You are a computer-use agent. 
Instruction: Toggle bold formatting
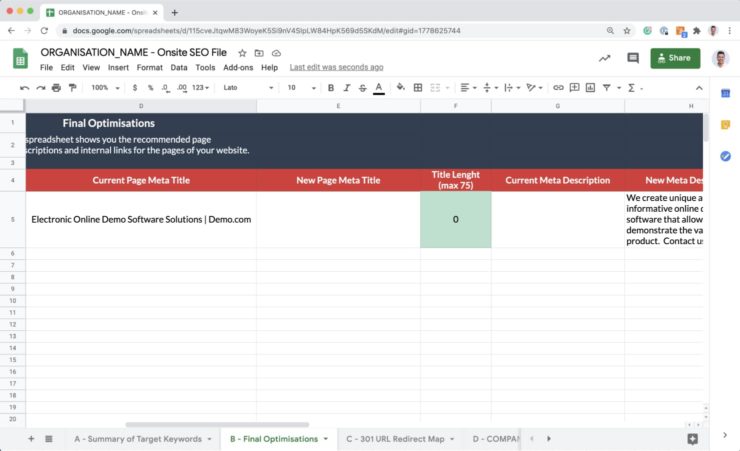click(x=330, y=88)
